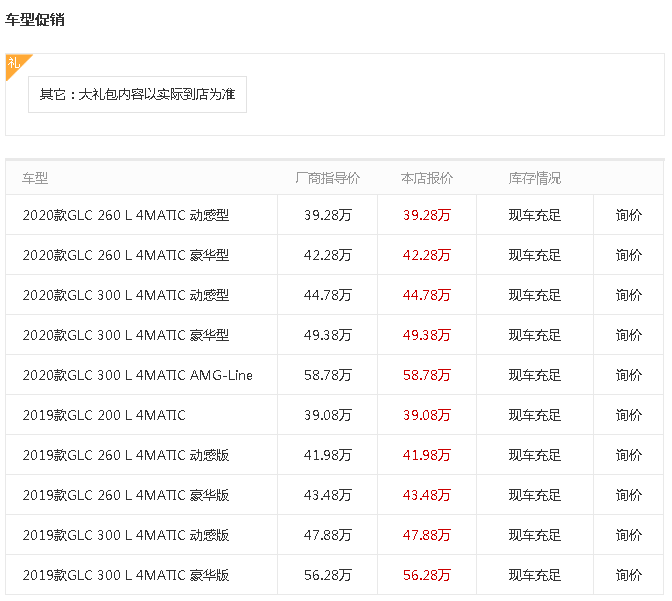This screenshot has width=672, height=601.
Task: Click 询价 for 2020款GLC 300 L 豪华型
Action: pyautogui.click(x=629, y=335)
